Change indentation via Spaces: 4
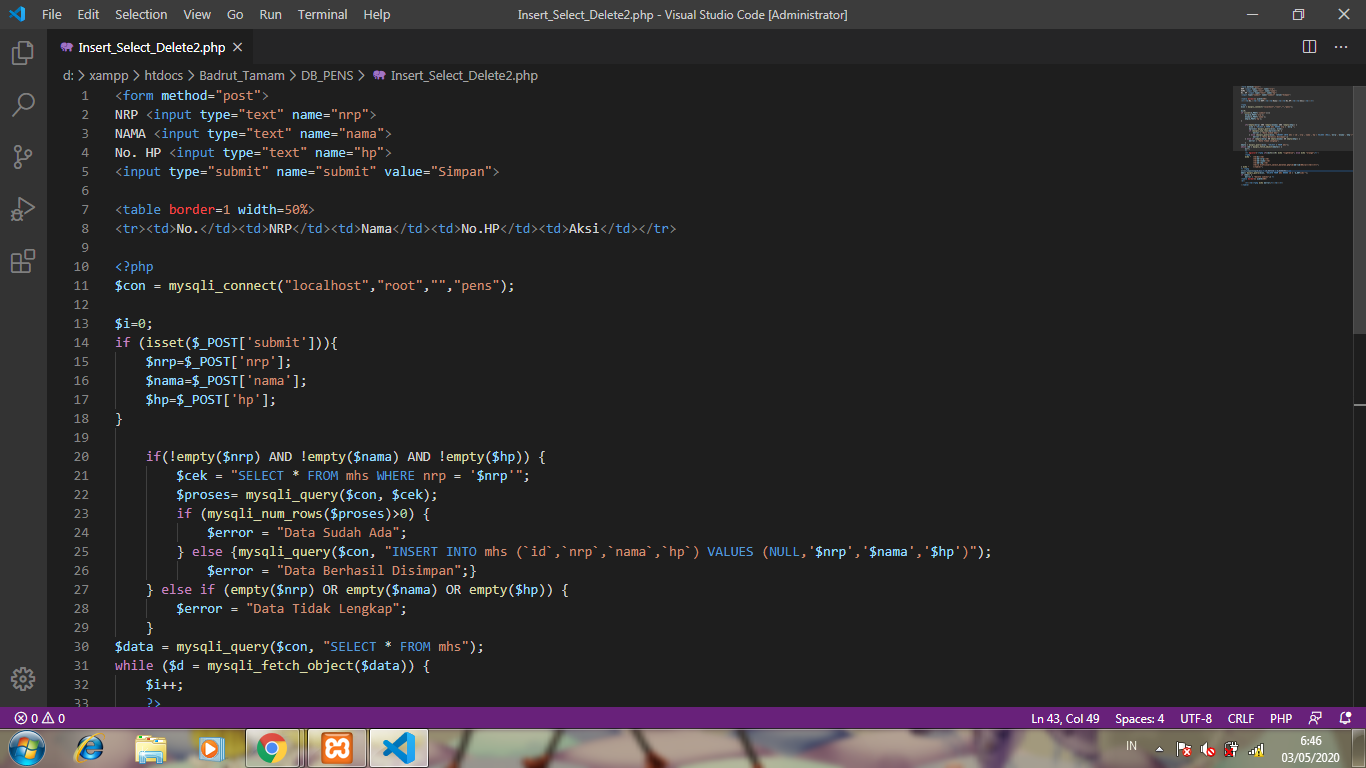The width and height of the screenshot is (1366, 768). tap(1140, 718)
